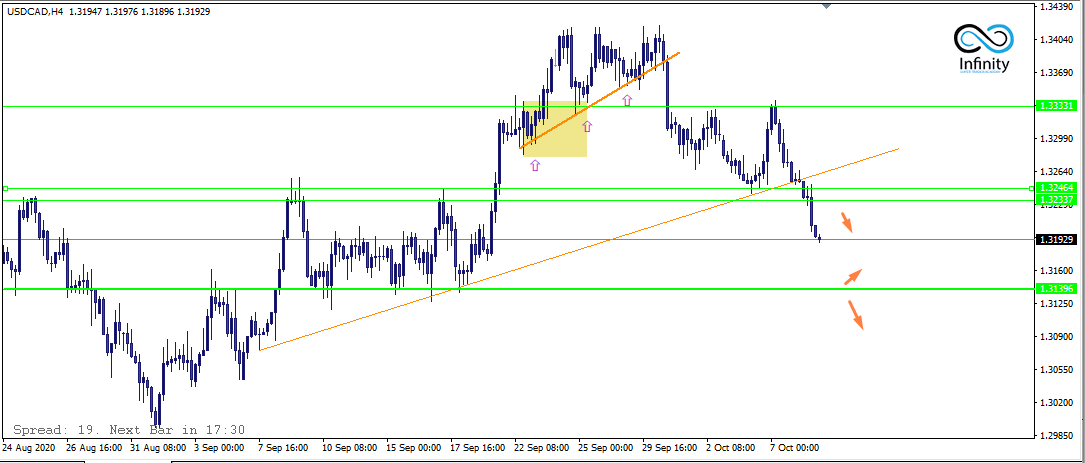This screenshot has width=1085, height=463.
Task: Click the 15 Sep 00:00 time label
Action: pos(415,448)
